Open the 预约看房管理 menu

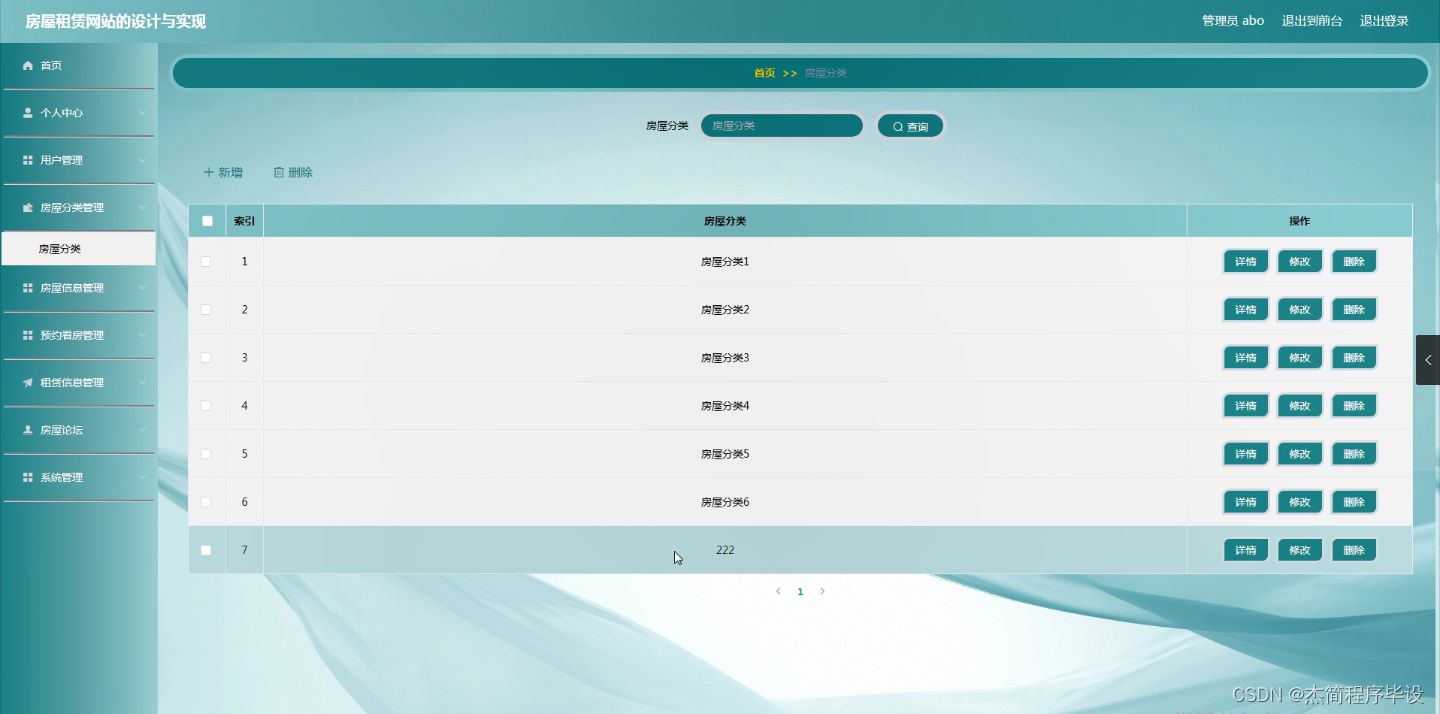(x=72, y=336)
